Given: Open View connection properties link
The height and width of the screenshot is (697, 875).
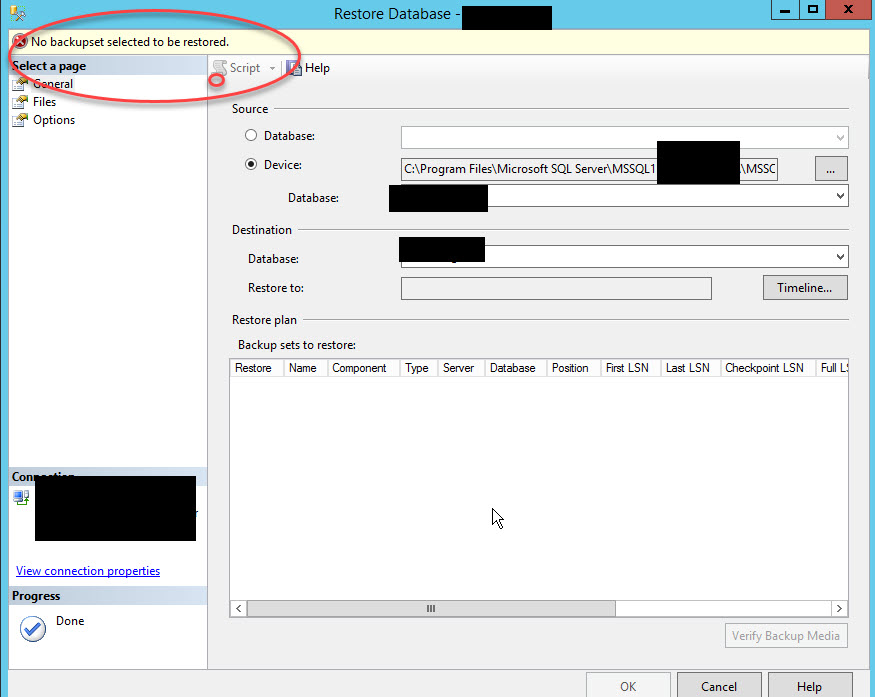Looking at the screenshot, I should point(87,570).
